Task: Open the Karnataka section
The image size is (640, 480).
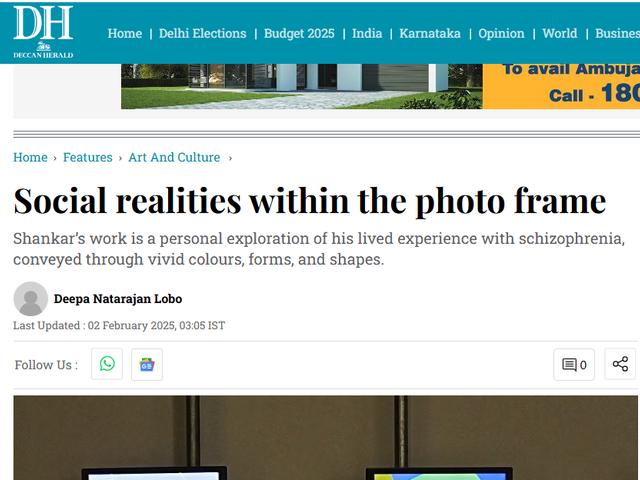Action: pos(430,33)
